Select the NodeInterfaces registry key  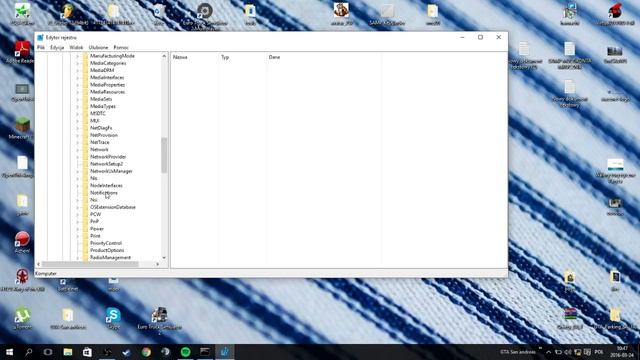pos(106,185)
